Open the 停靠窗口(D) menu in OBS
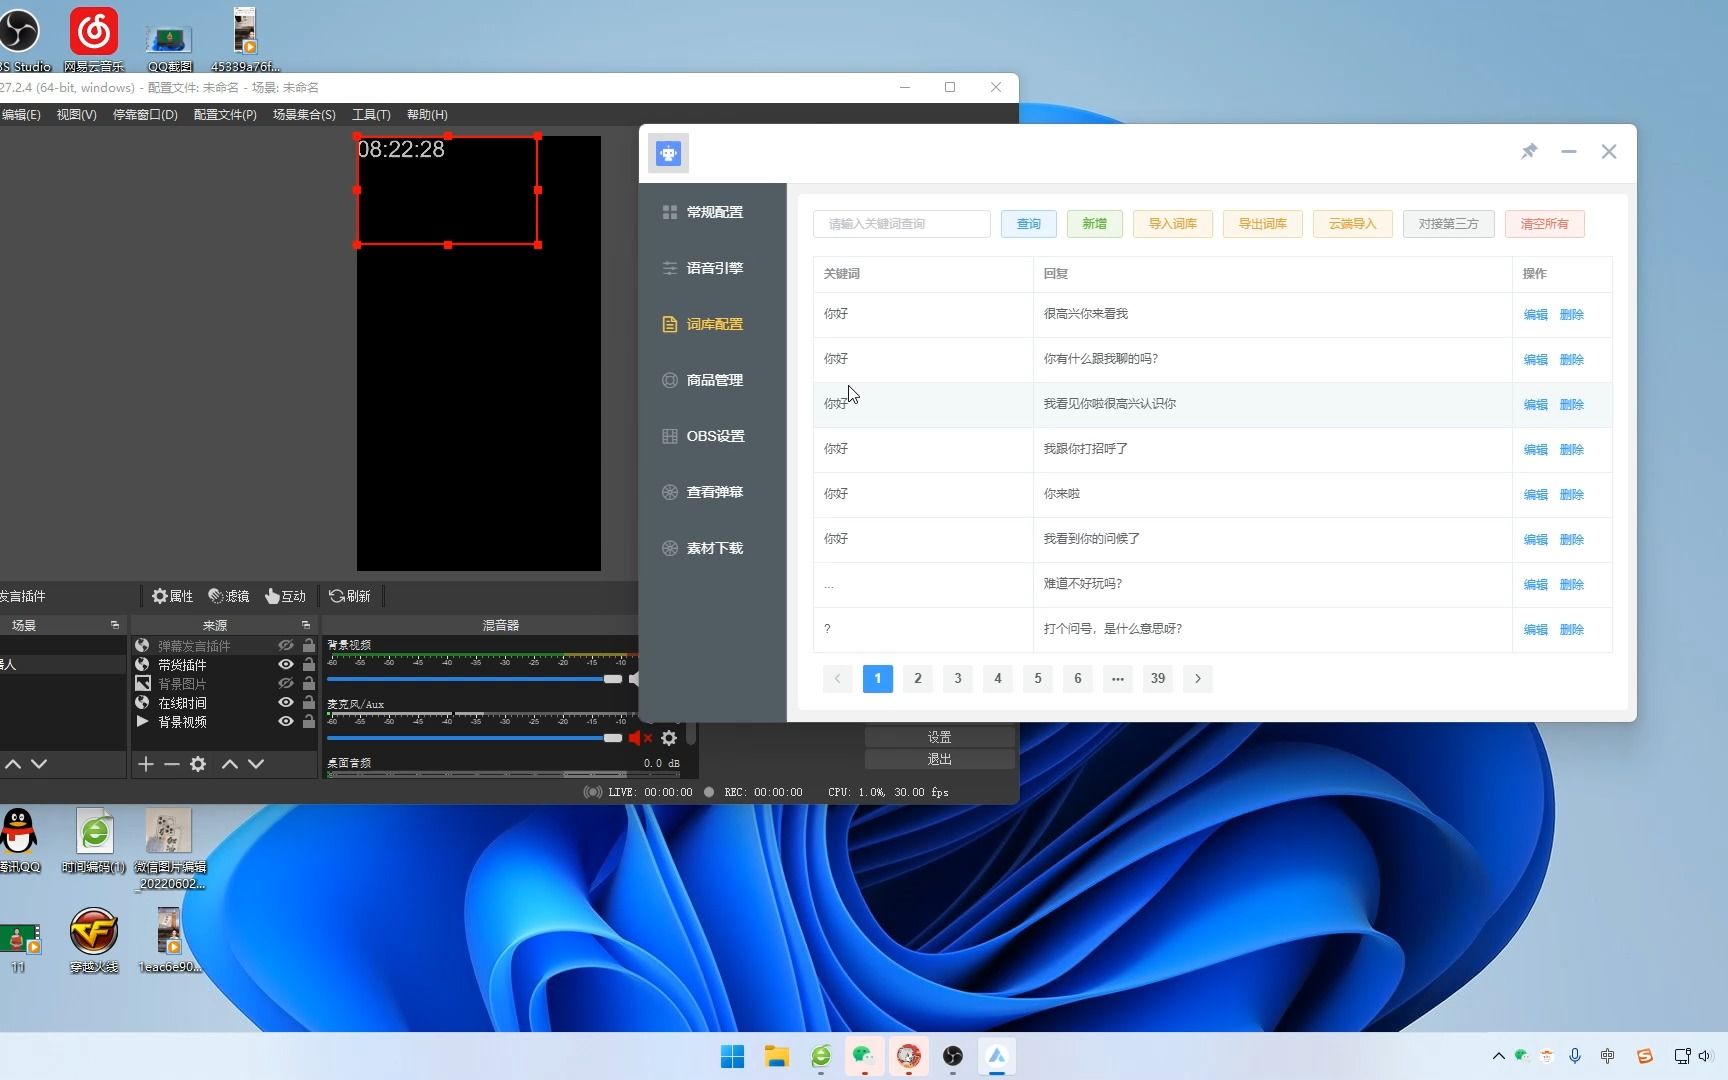Viewport: 1728px width, 1080px height. tap(145, 114)
